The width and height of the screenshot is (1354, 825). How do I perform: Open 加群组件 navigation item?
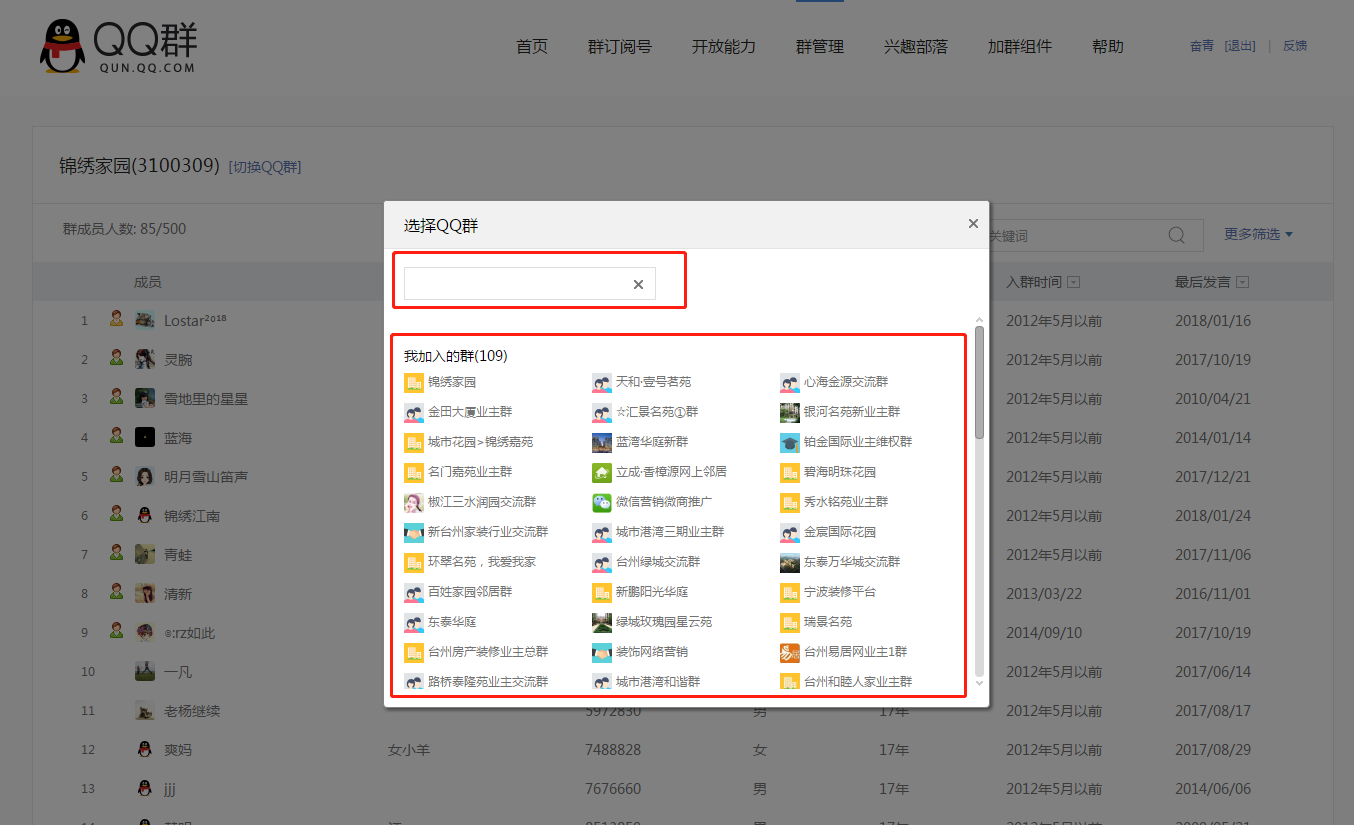tap(1020, 47)
